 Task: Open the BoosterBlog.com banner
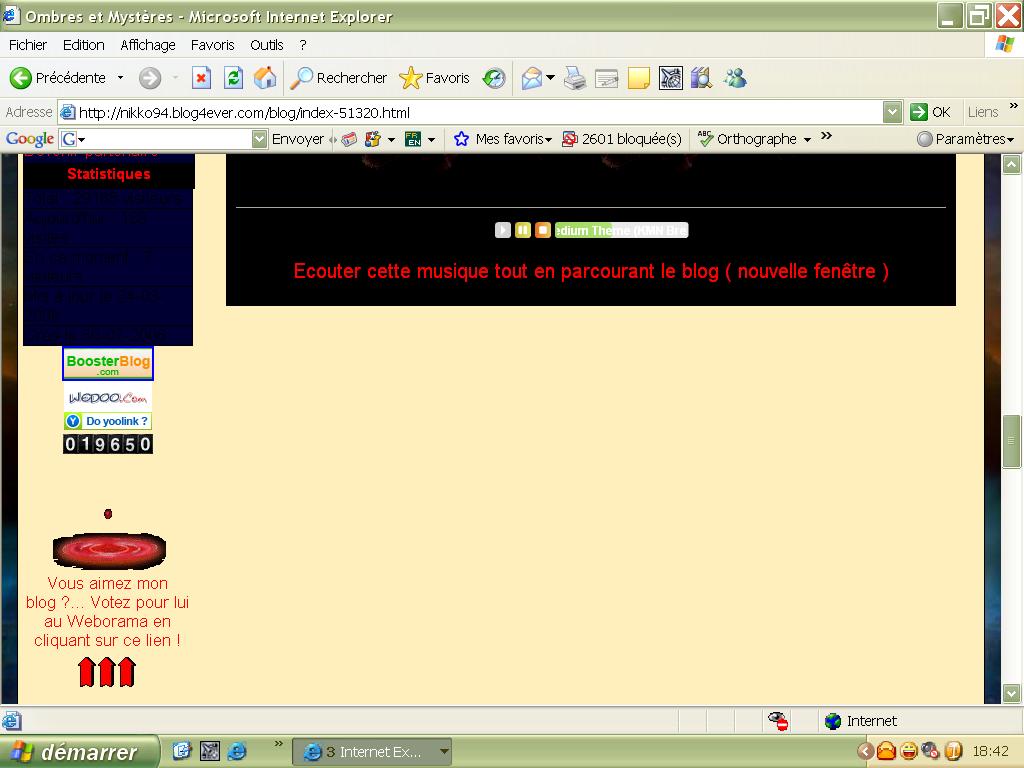(108, 363)
